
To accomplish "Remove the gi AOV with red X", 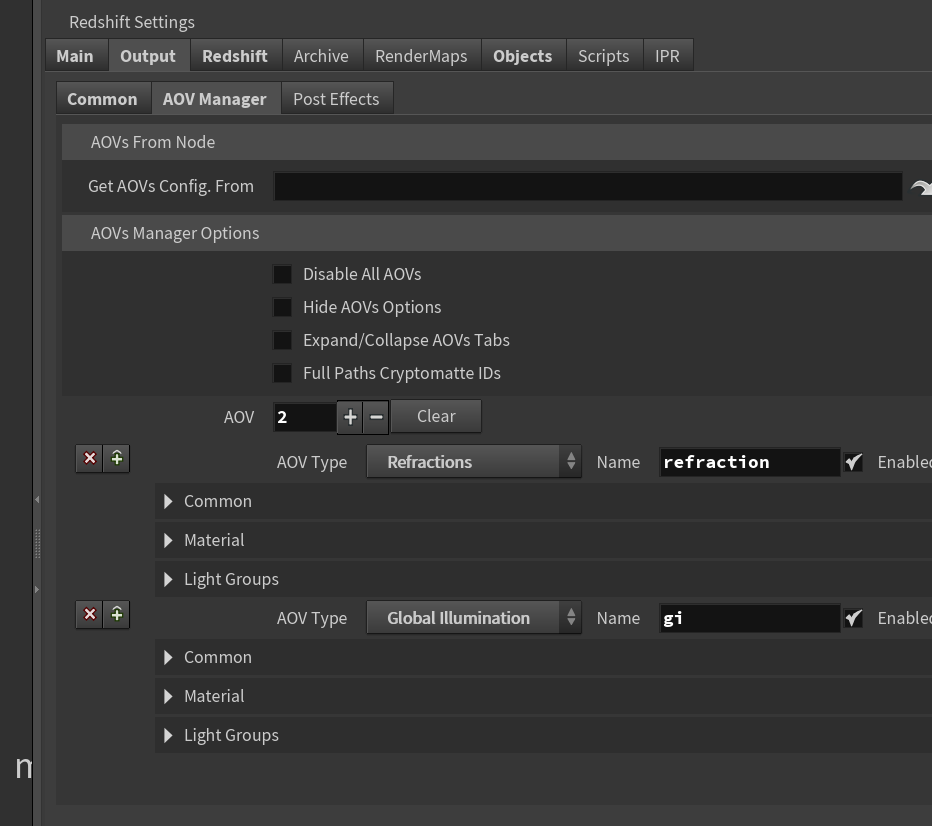I will coord(90,614).
